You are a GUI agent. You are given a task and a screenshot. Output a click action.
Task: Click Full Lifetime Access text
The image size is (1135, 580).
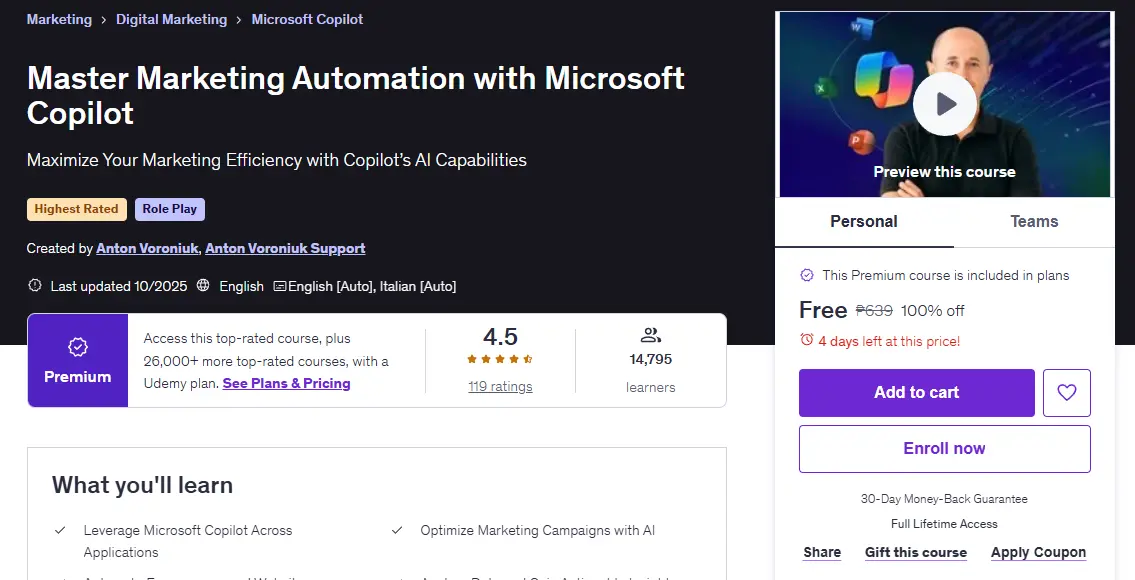coord(944,524)
